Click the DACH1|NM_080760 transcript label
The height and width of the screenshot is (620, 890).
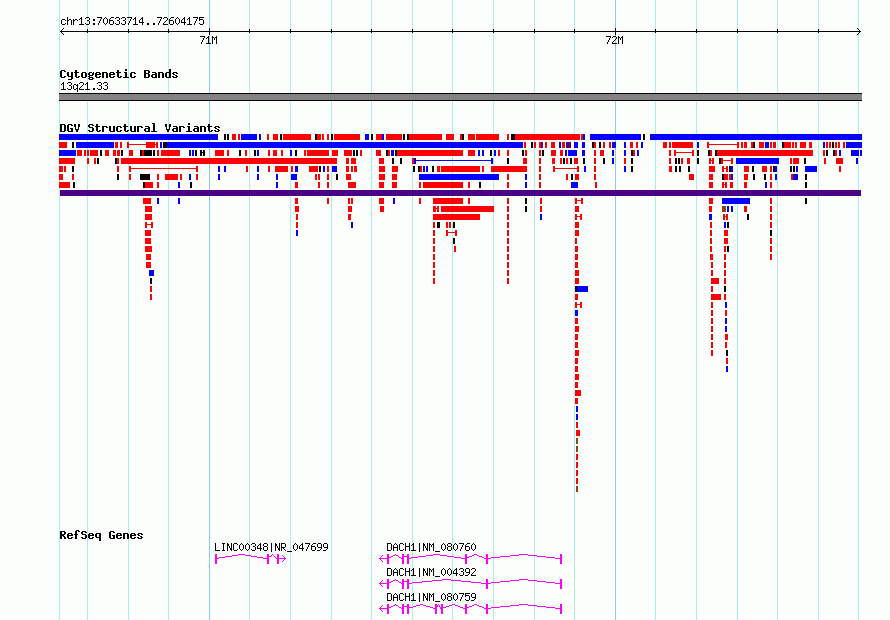(x=431, y=547)
